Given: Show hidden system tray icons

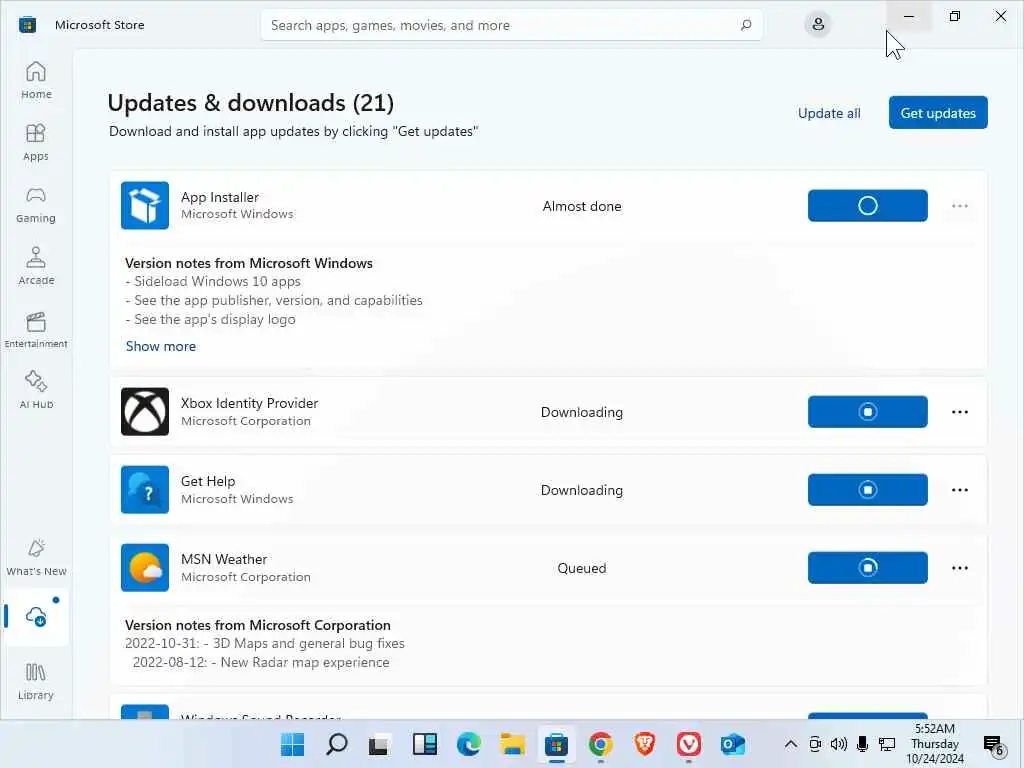Looking at the screenshot, I should point(790,744).
